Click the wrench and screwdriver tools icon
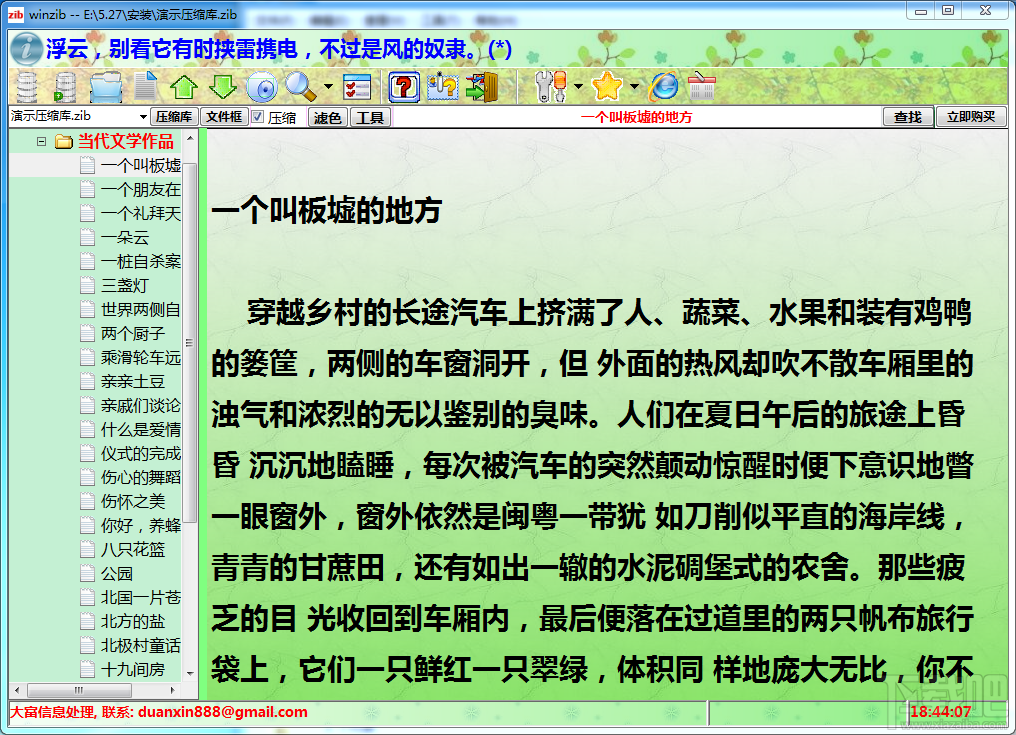The width and height of the screenshot is (1016, 735). coord(551,87)
